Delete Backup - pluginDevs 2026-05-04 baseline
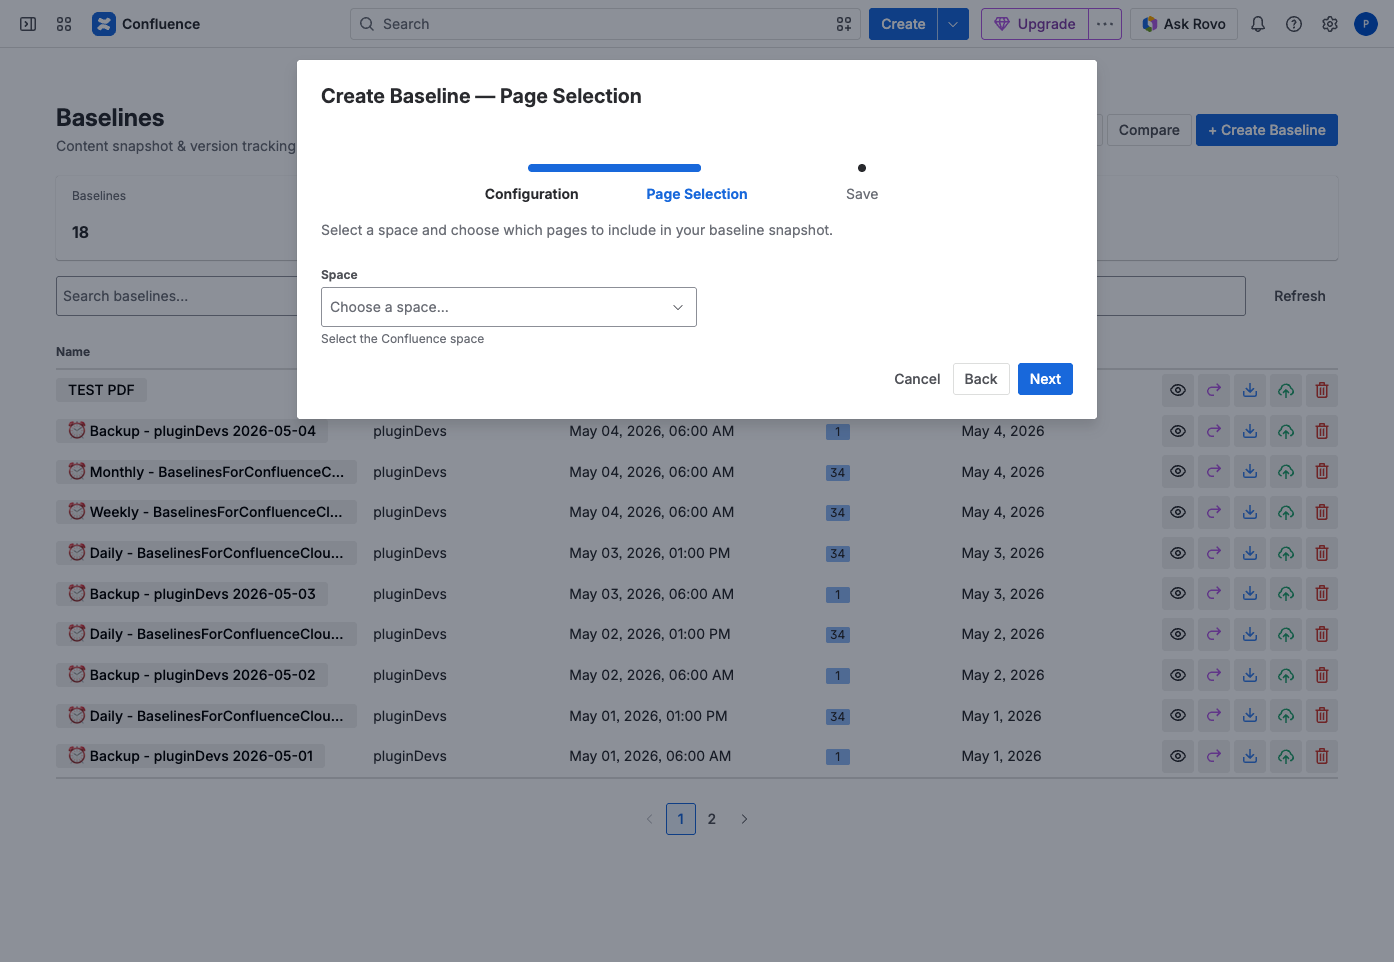The height and width of the screenshot is (962, 1394). click(x=1322, y=431)
